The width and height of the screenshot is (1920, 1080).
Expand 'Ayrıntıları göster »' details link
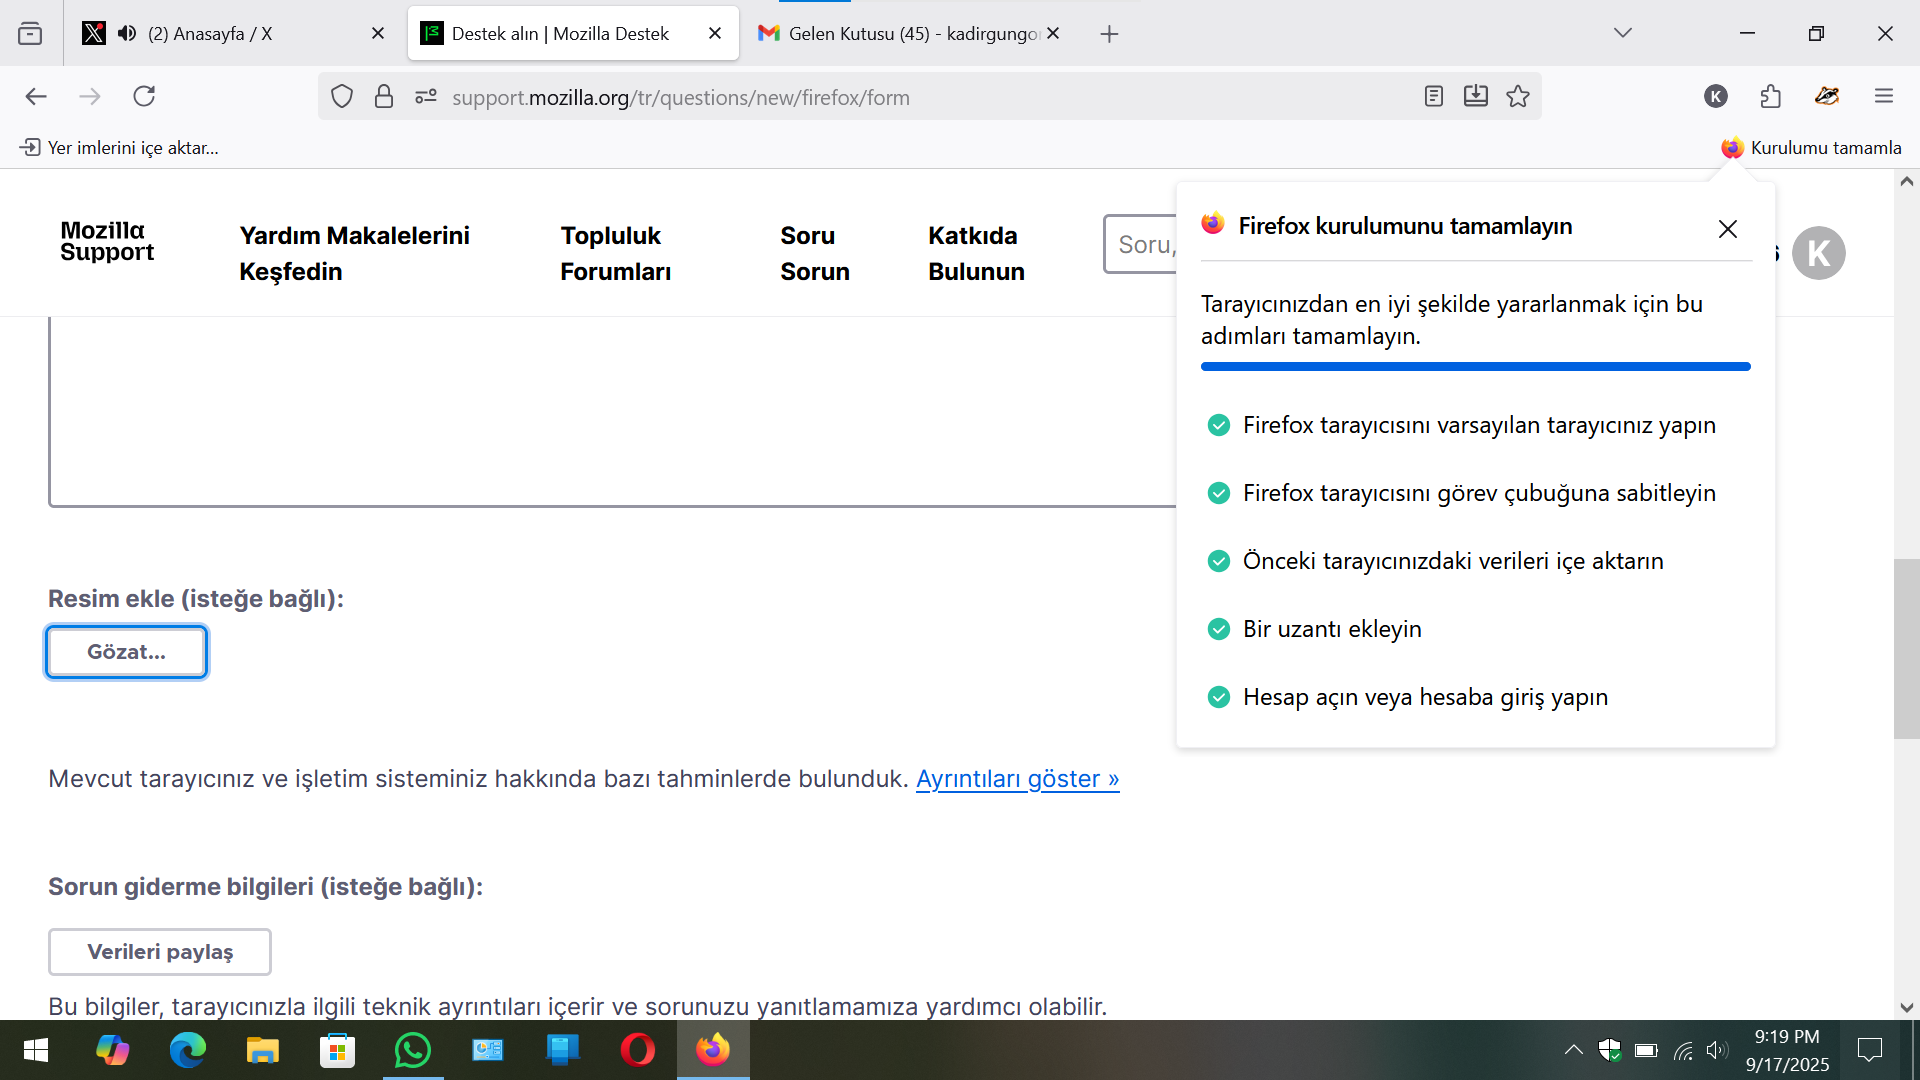tap(1017, 779)
